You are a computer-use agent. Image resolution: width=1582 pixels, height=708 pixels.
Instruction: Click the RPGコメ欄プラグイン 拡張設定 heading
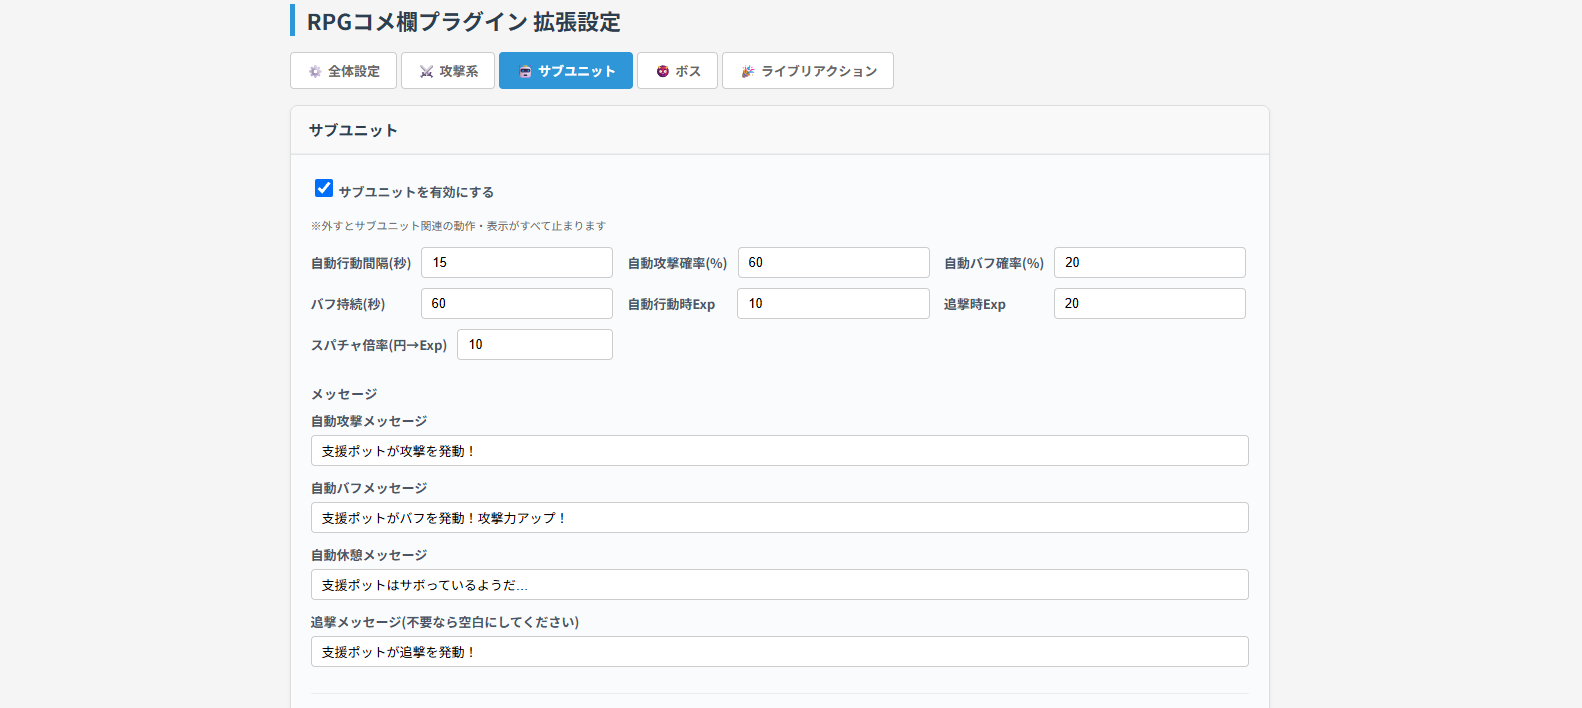click(x=463, y=21)
